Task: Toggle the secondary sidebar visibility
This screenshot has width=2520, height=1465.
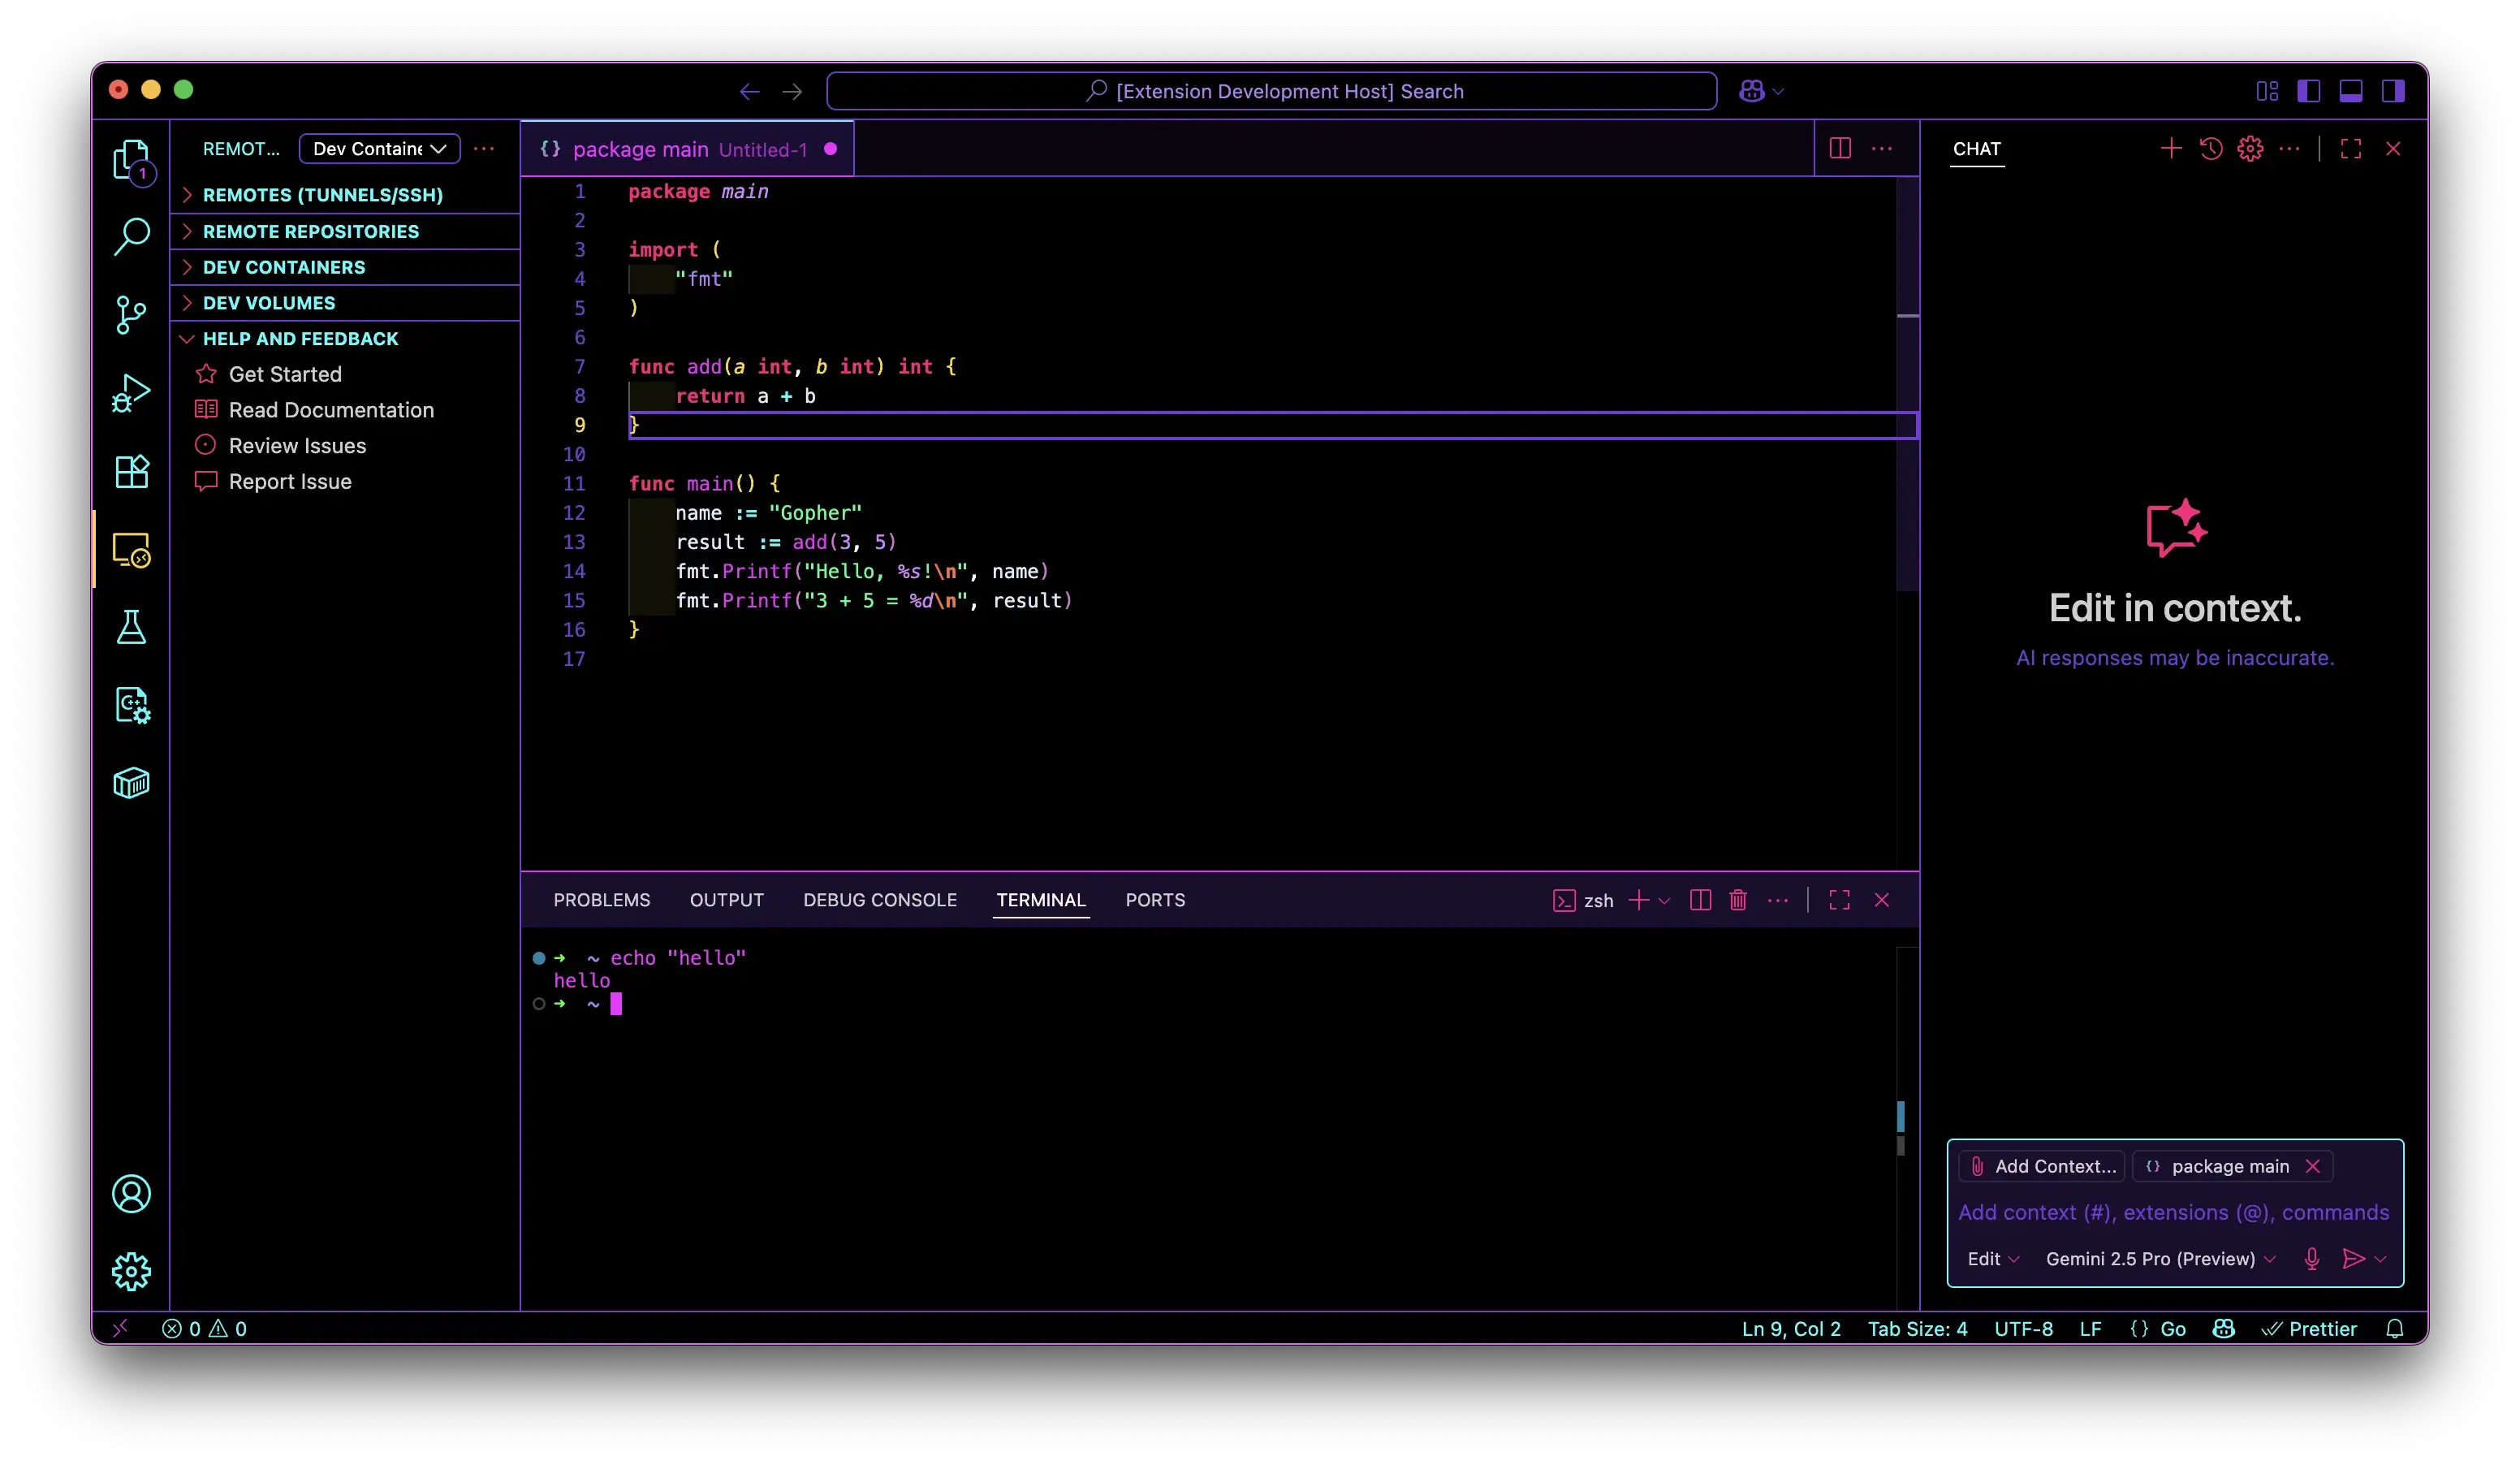Action: [x=2393, y=91]
